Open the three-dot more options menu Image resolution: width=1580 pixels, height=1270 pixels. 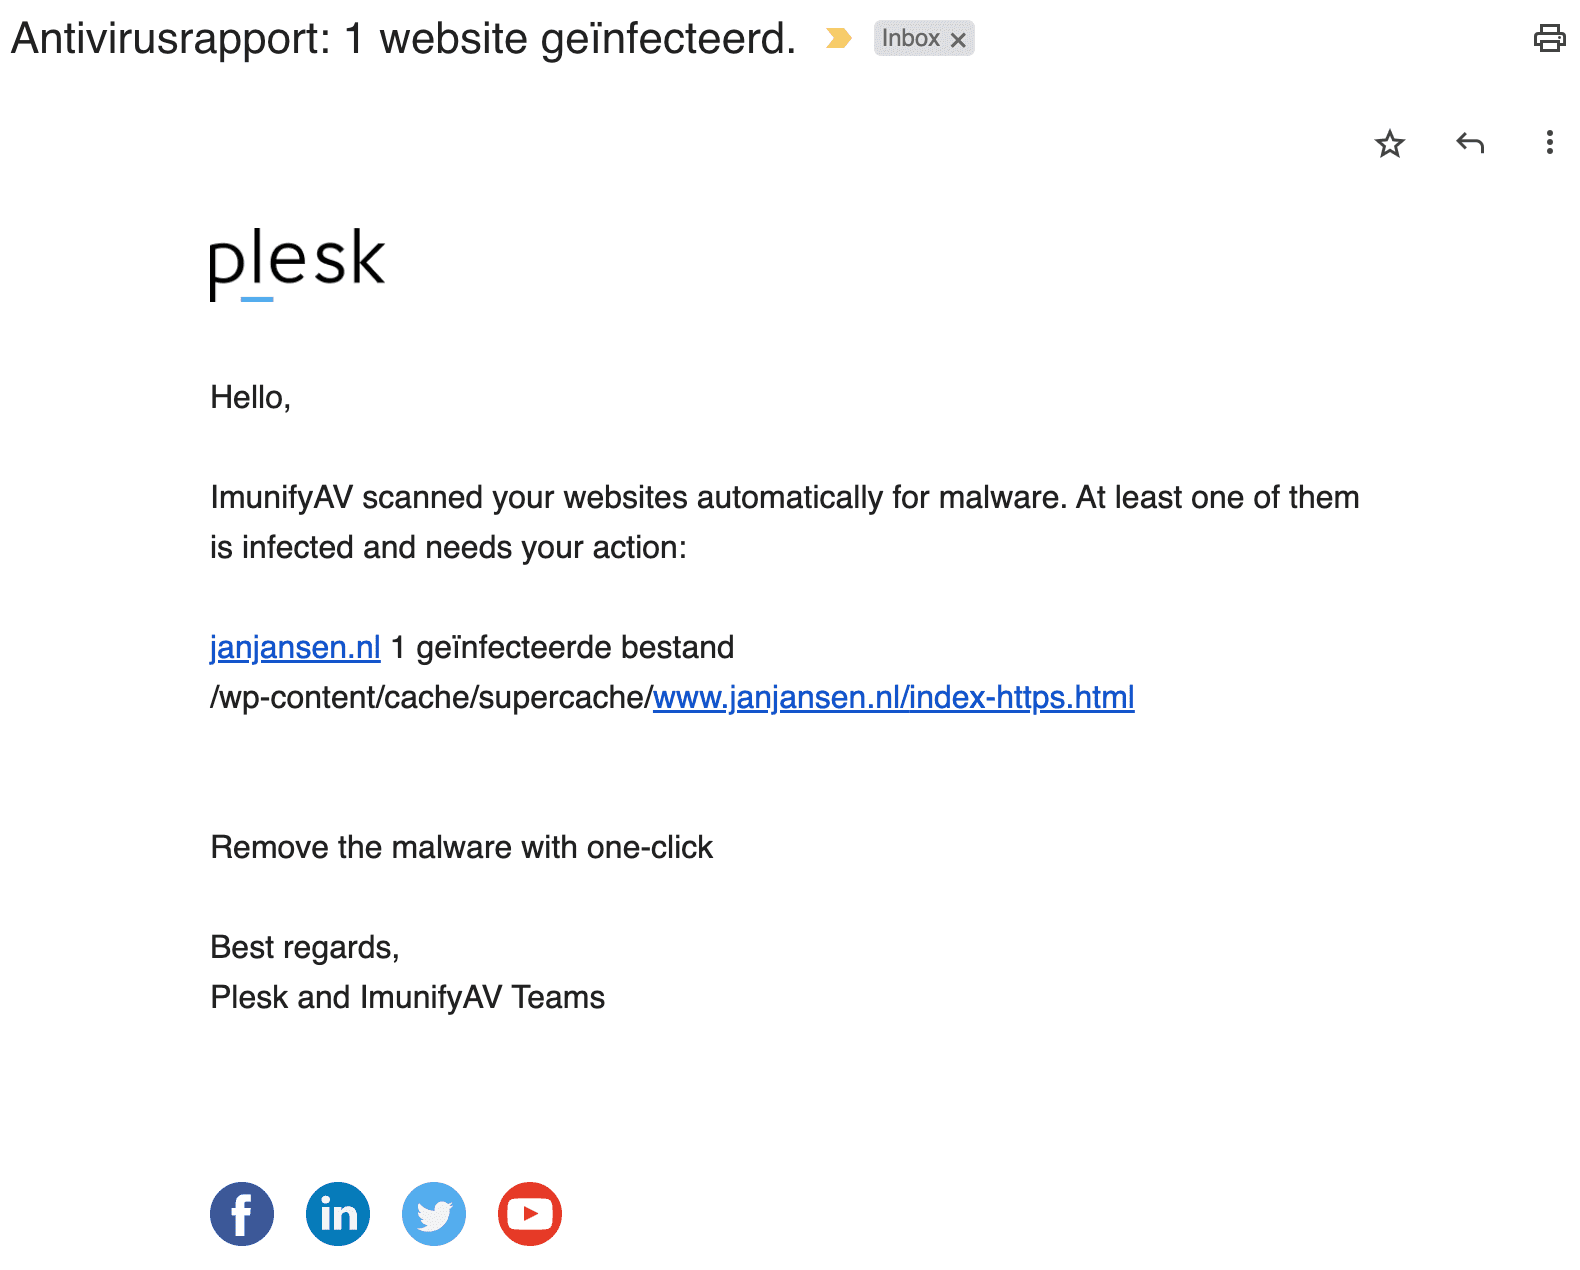click(x=1549, y=143)
